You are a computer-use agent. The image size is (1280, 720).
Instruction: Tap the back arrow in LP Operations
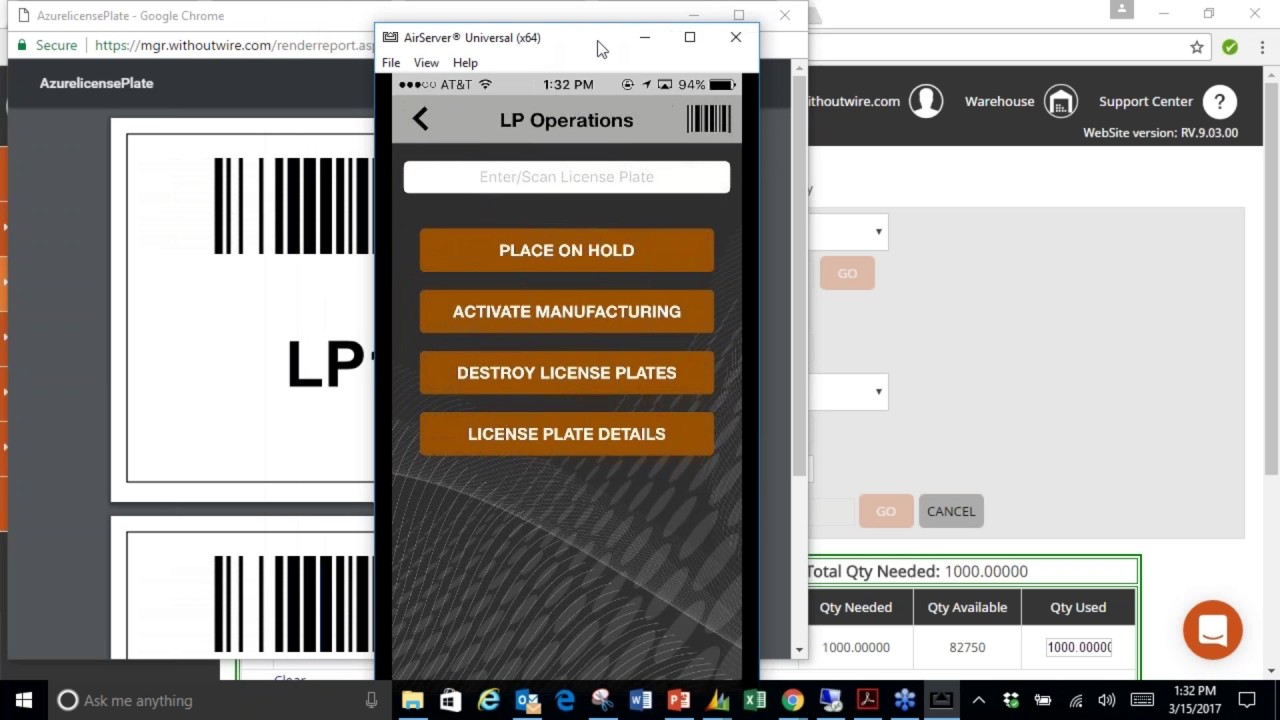[420, 119]
